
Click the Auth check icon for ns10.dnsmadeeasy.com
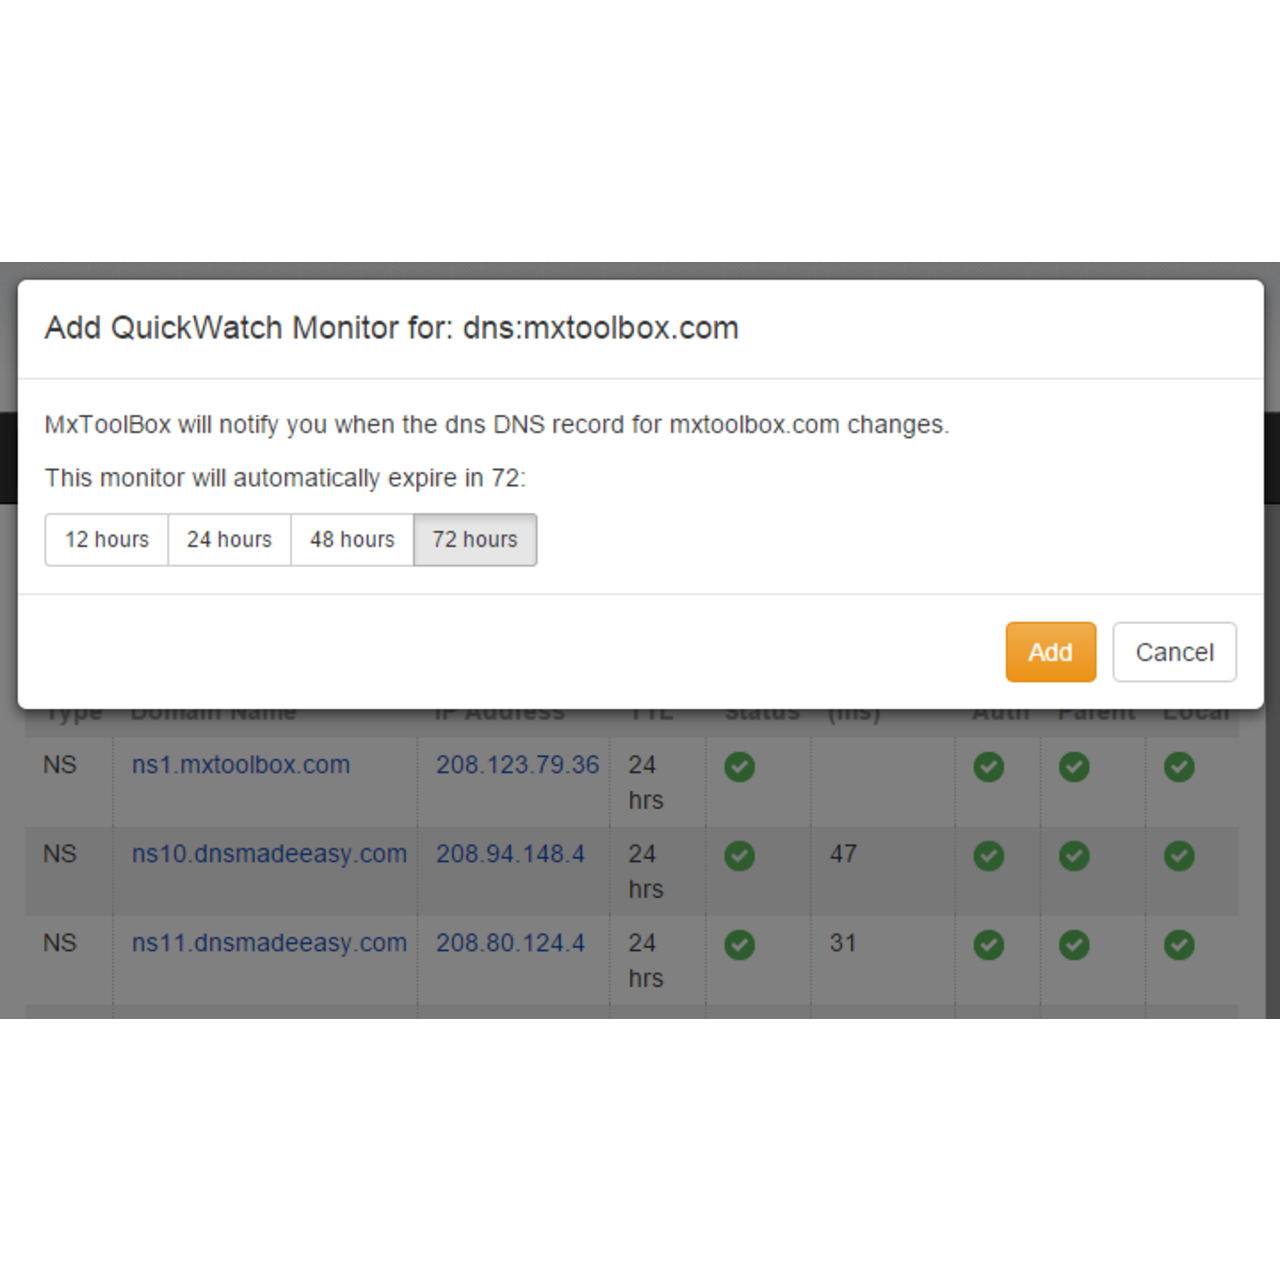[988, 856]
